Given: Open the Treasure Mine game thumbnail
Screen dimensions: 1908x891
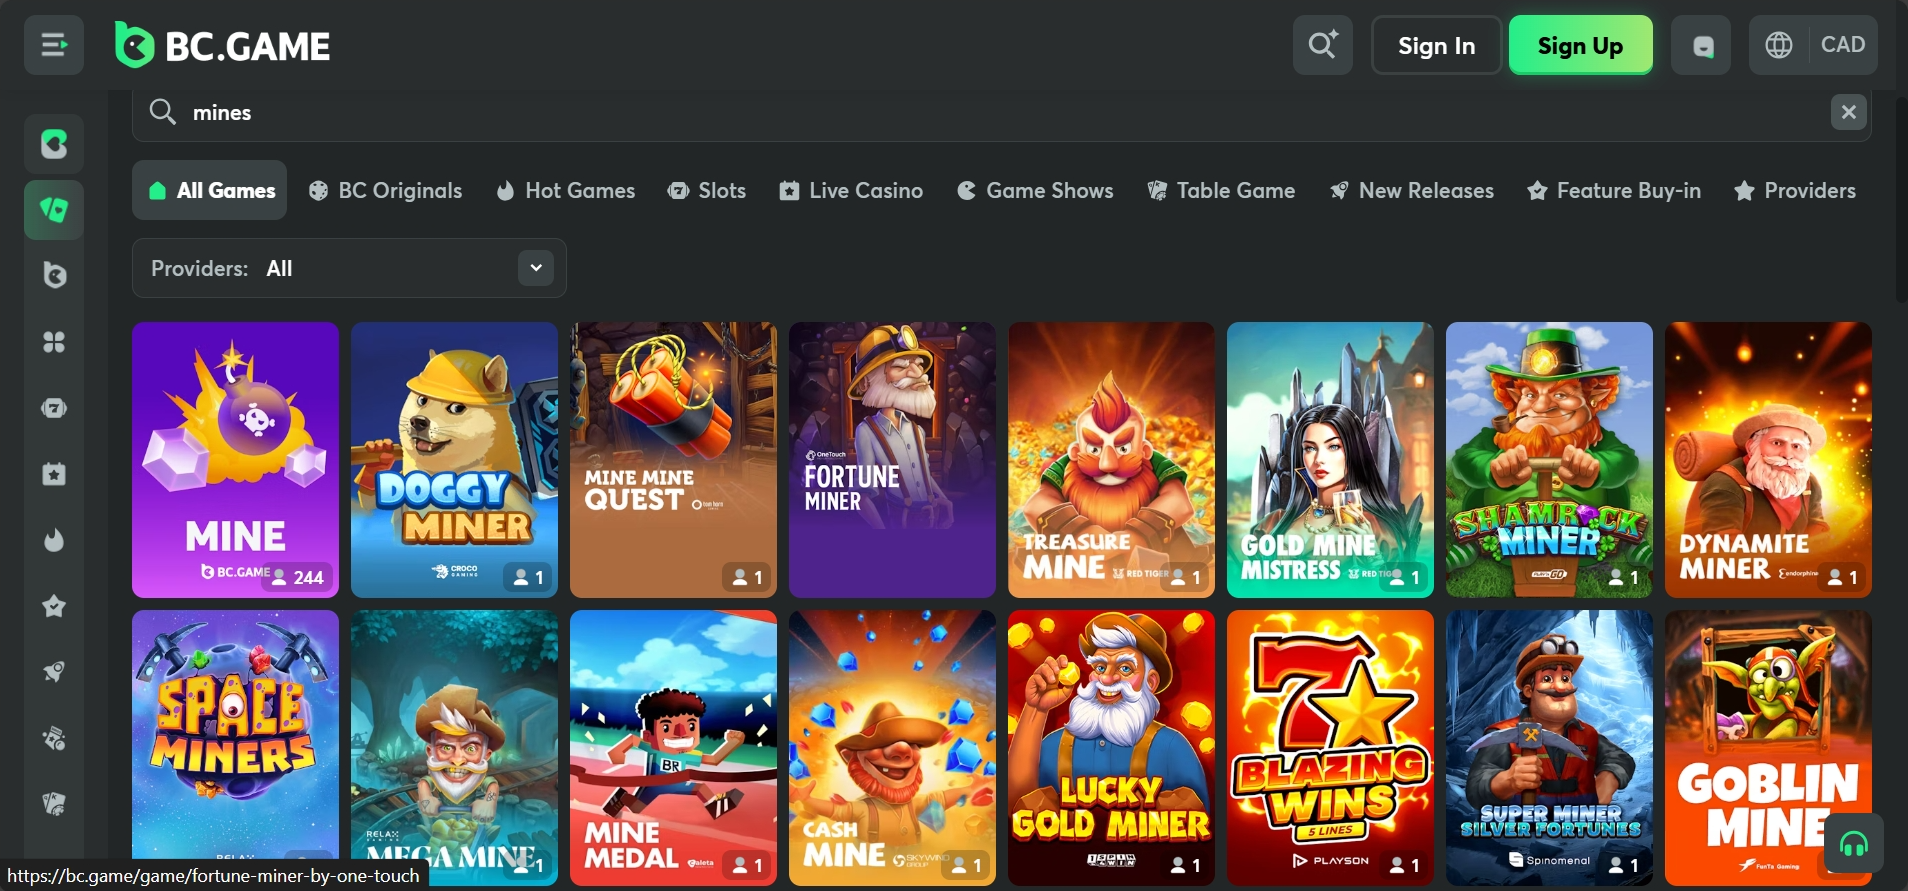Looking at the screenshot, I should (x=1111, y=460).
